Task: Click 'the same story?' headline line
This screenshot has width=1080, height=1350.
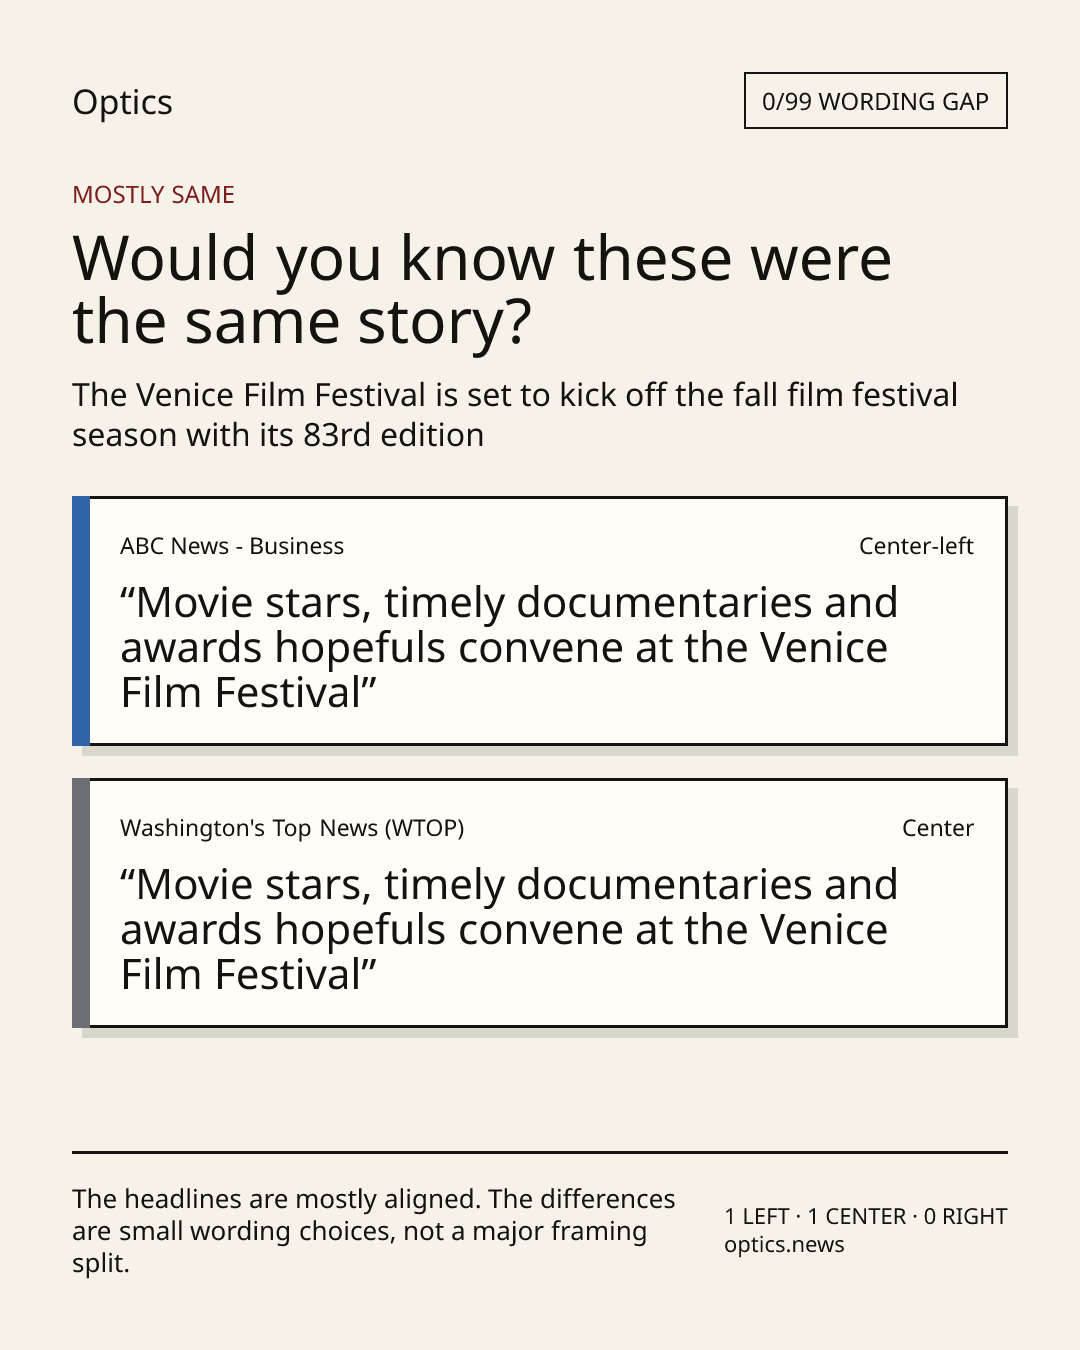Action: click(x=302, y=322)
